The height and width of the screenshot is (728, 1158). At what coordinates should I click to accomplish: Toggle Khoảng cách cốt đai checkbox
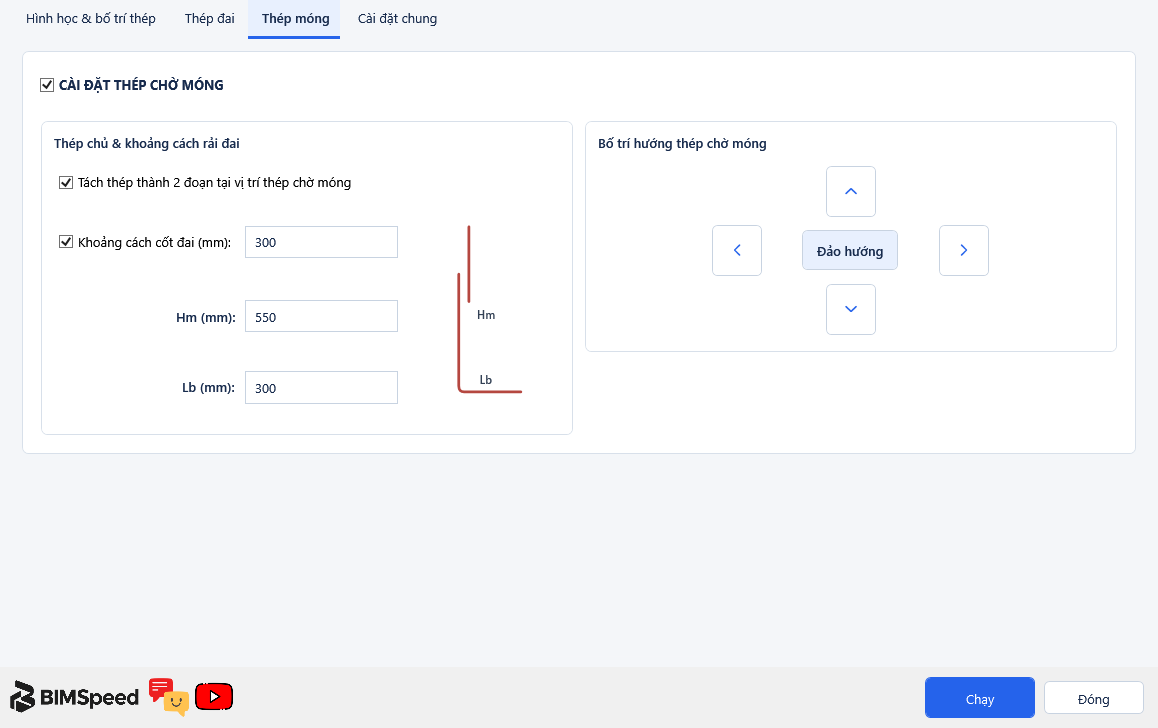[x=66, y=241]
